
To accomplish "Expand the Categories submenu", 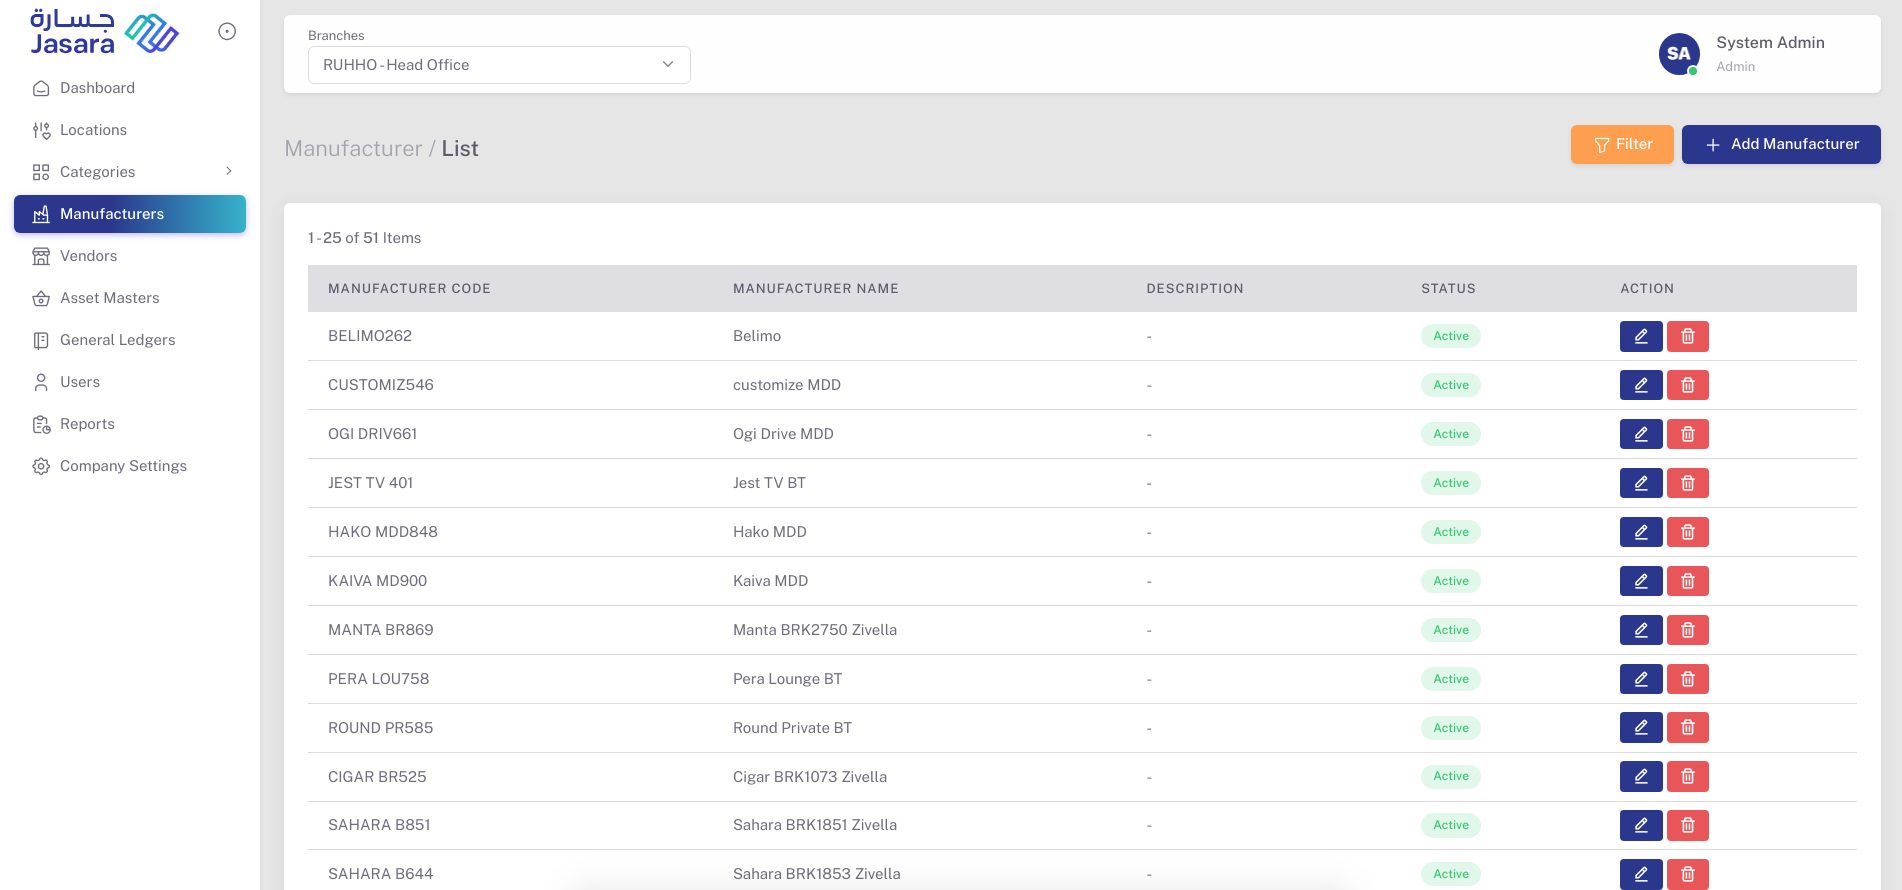I will click(x=229, y=171).
